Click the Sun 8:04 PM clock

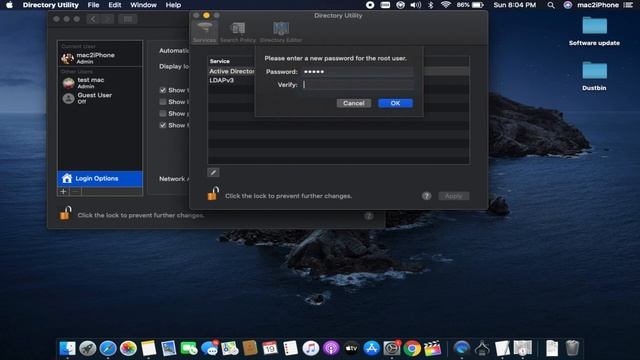pyautogui.click(x=514, y=5)
